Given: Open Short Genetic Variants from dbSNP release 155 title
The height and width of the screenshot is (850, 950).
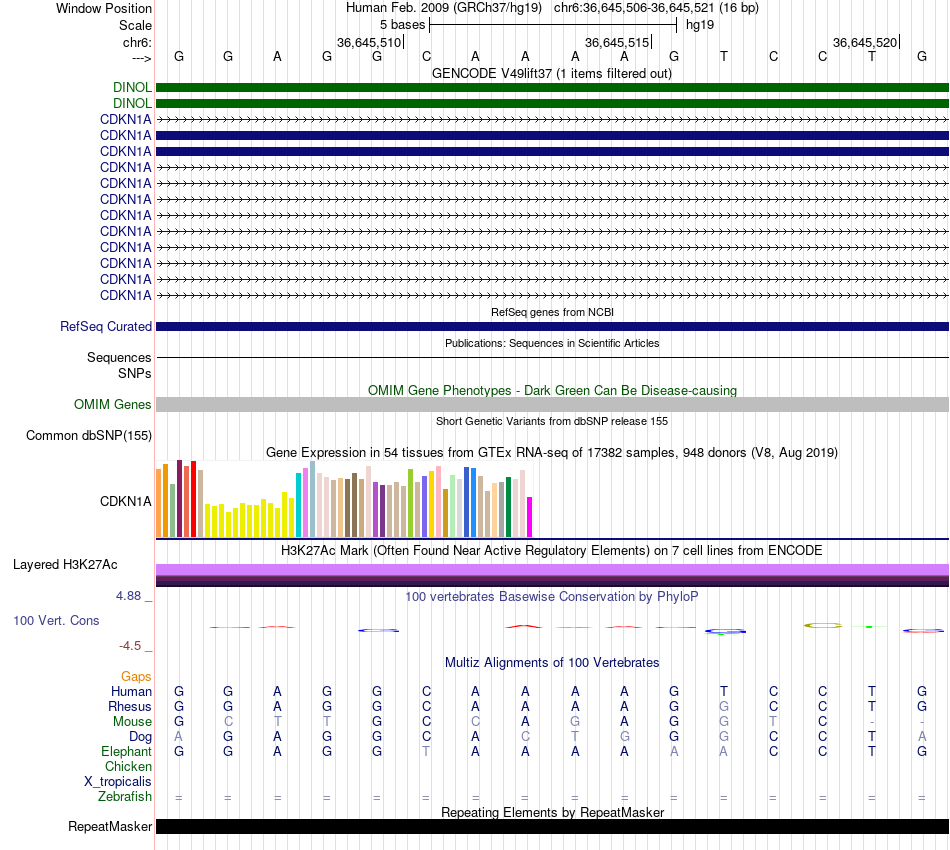Looking at the screenshot, I should pos(552,421).
